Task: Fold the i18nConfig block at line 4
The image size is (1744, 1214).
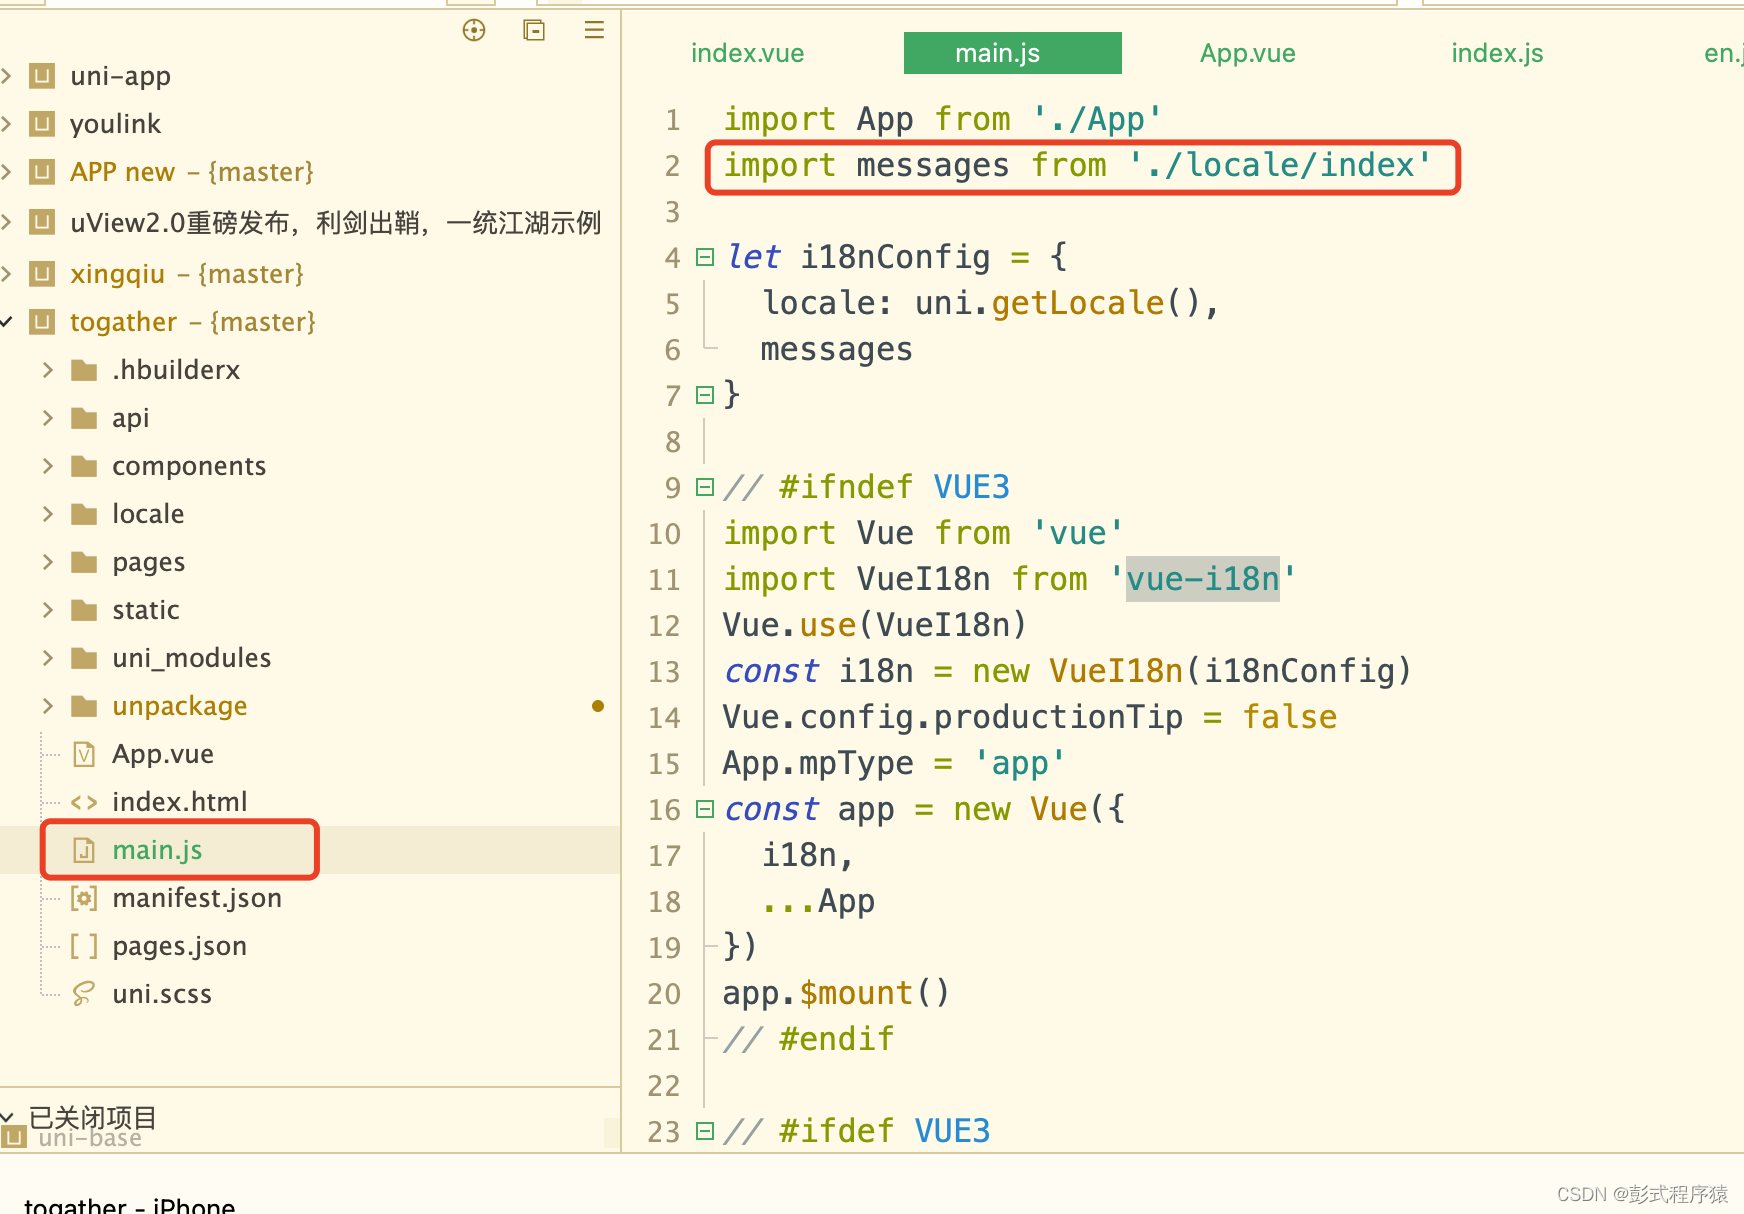Action: 705,258
